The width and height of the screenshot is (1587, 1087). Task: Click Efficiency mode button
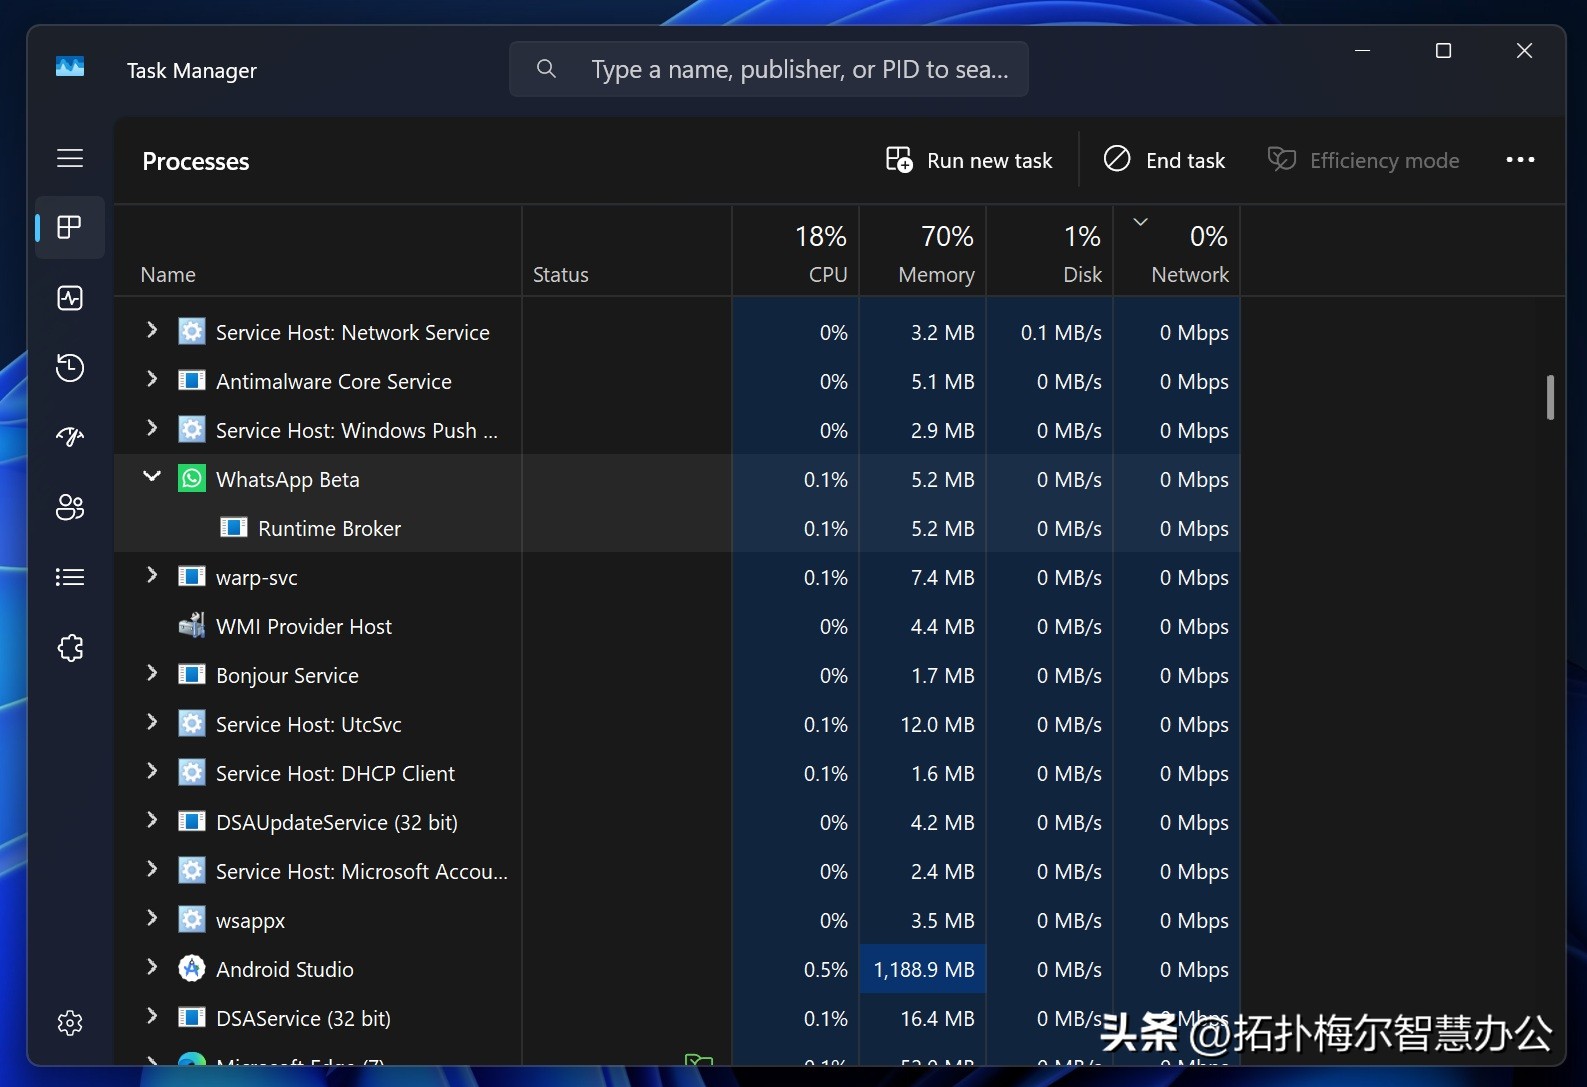1364,160
